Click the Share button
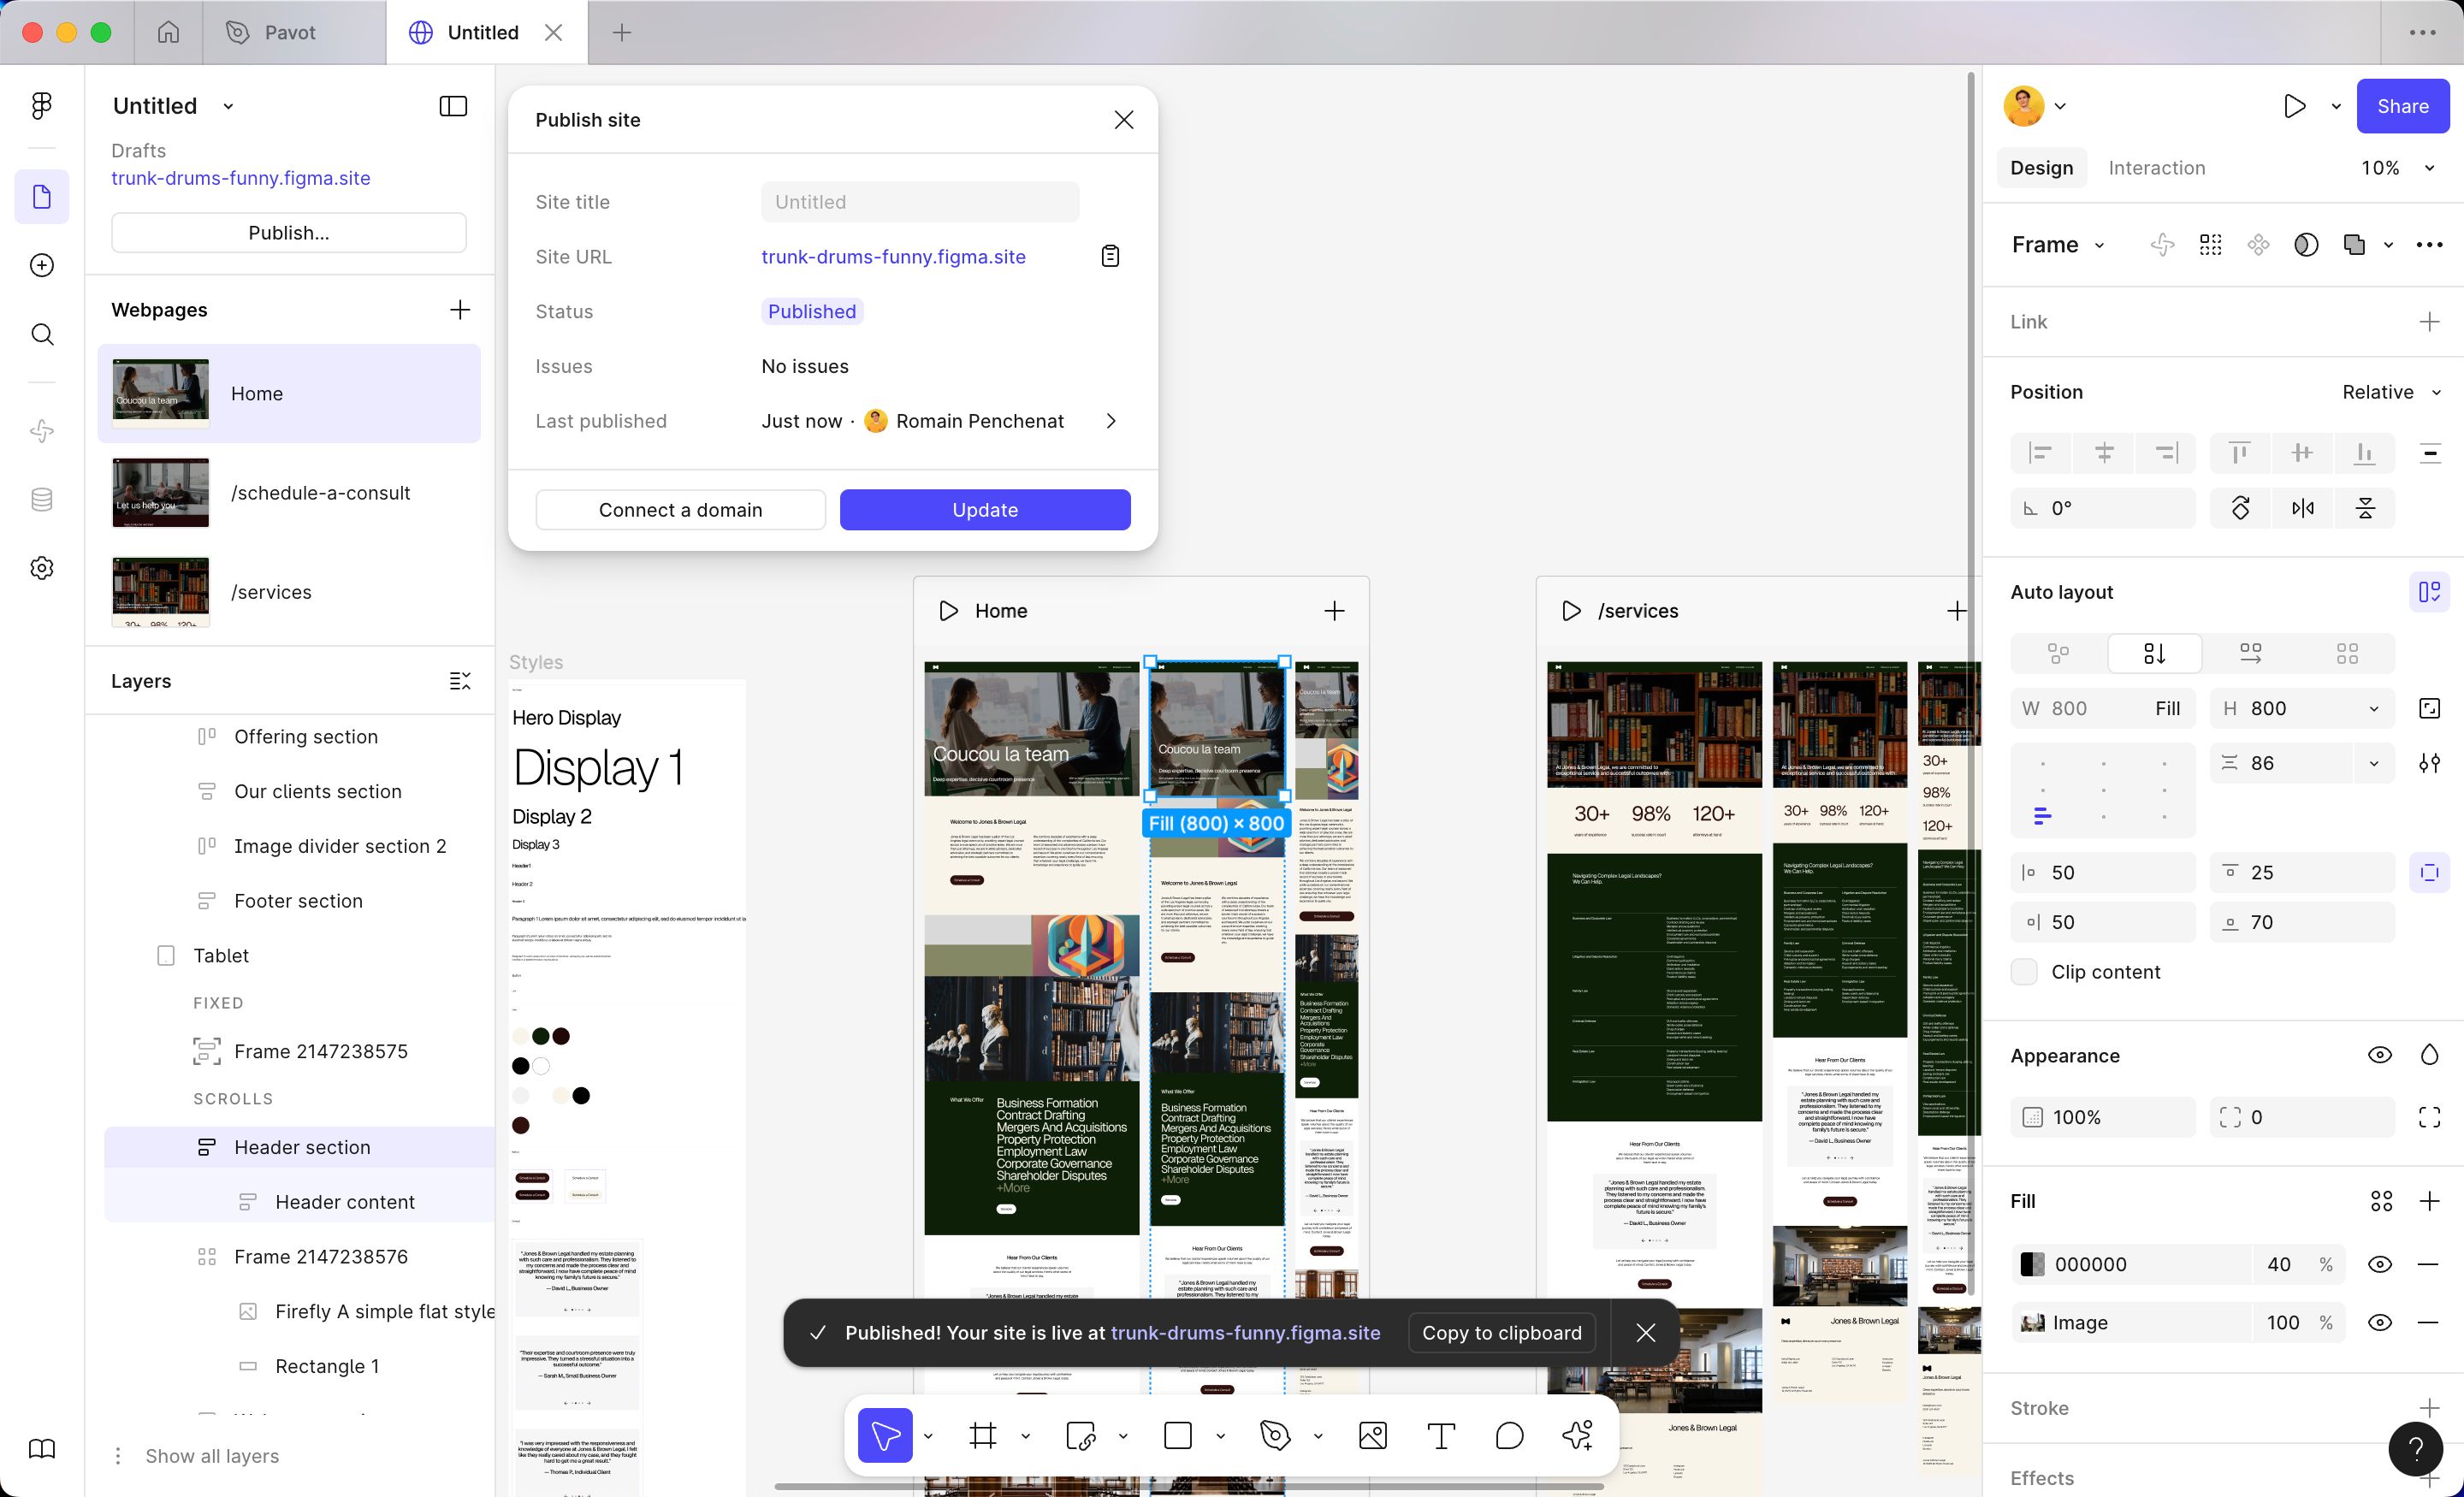 pos(2402,106)
